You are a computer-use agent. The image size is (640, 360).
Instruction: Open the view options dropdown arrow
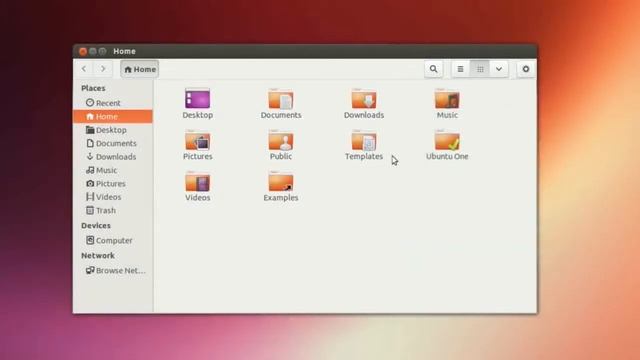coord(499,69)
